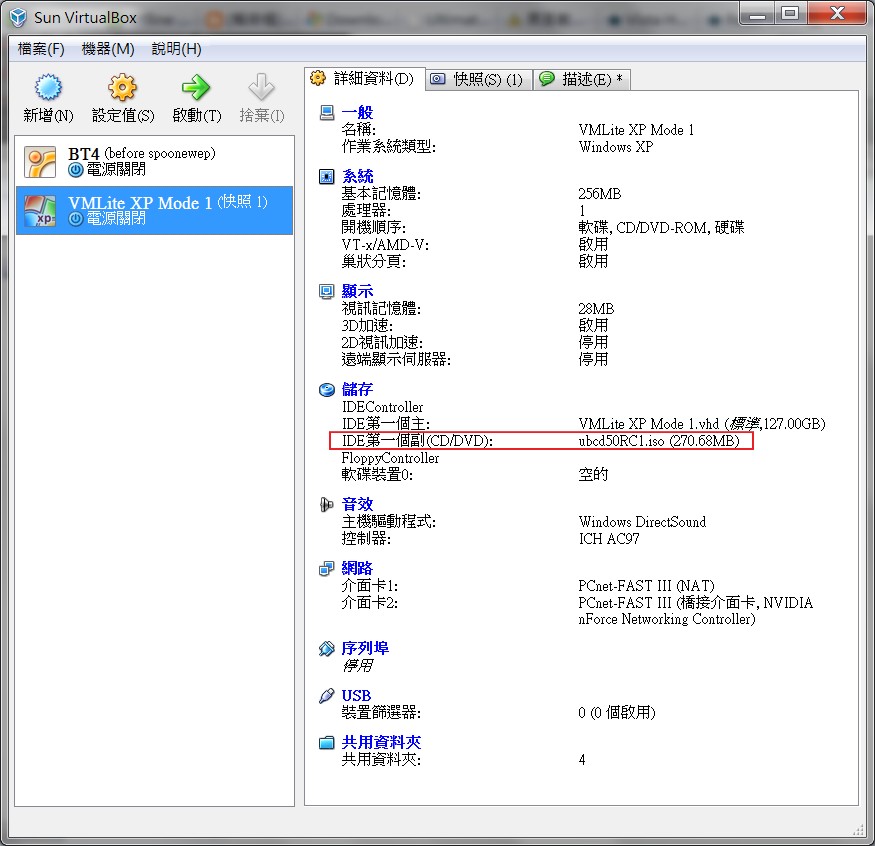Click the Sun VirtualBox title bar cube icon
The height and width of the screenshot is (846, 875).
[x=18, y=17]
